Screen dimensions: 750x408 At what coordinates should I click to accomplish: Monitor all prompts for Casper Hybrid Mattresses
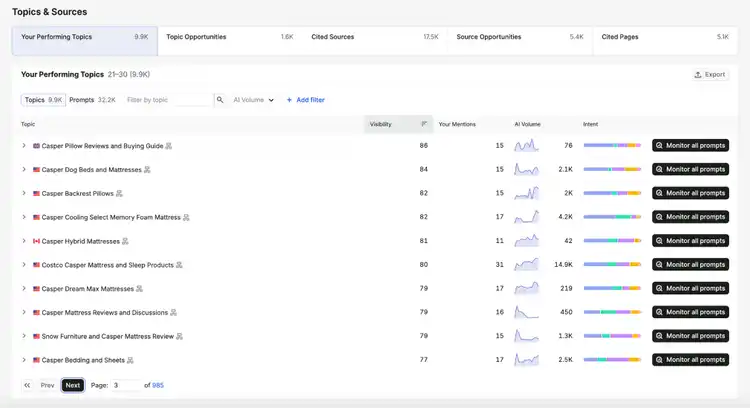click(x=690, y=241)
